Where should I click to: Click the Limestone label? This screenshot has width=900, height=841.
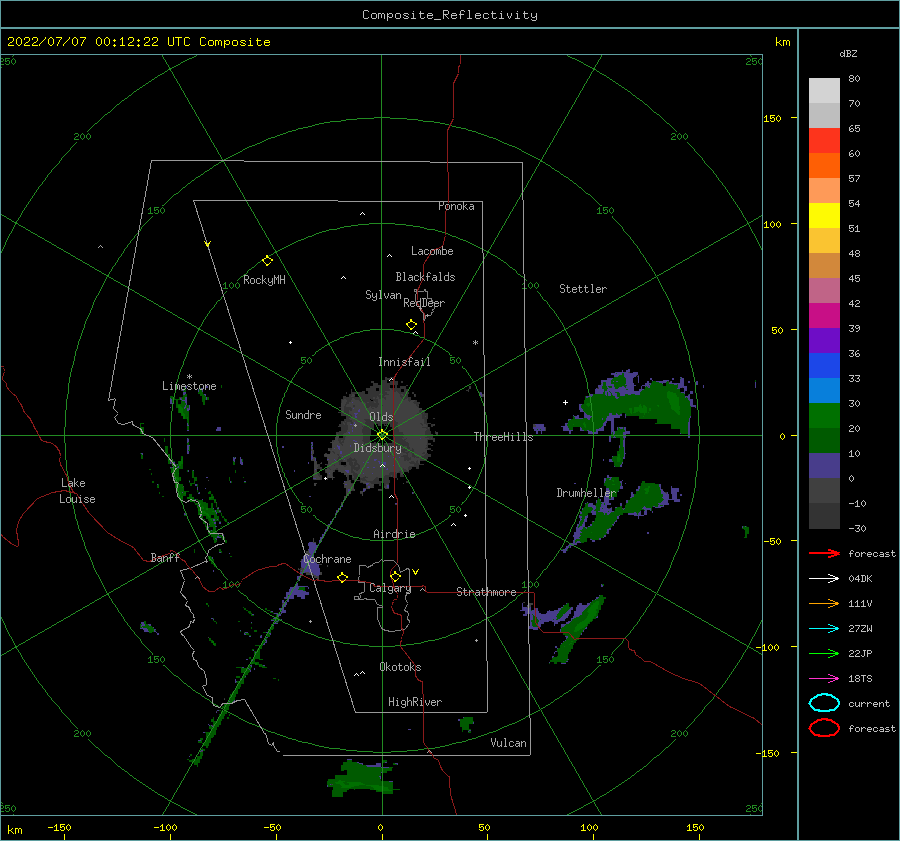(189, 386)
